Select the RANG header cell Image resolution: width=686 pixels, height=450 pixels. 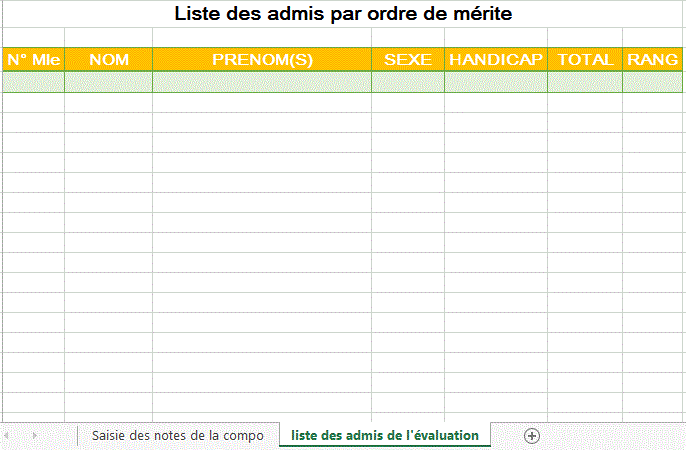[652, 59]
